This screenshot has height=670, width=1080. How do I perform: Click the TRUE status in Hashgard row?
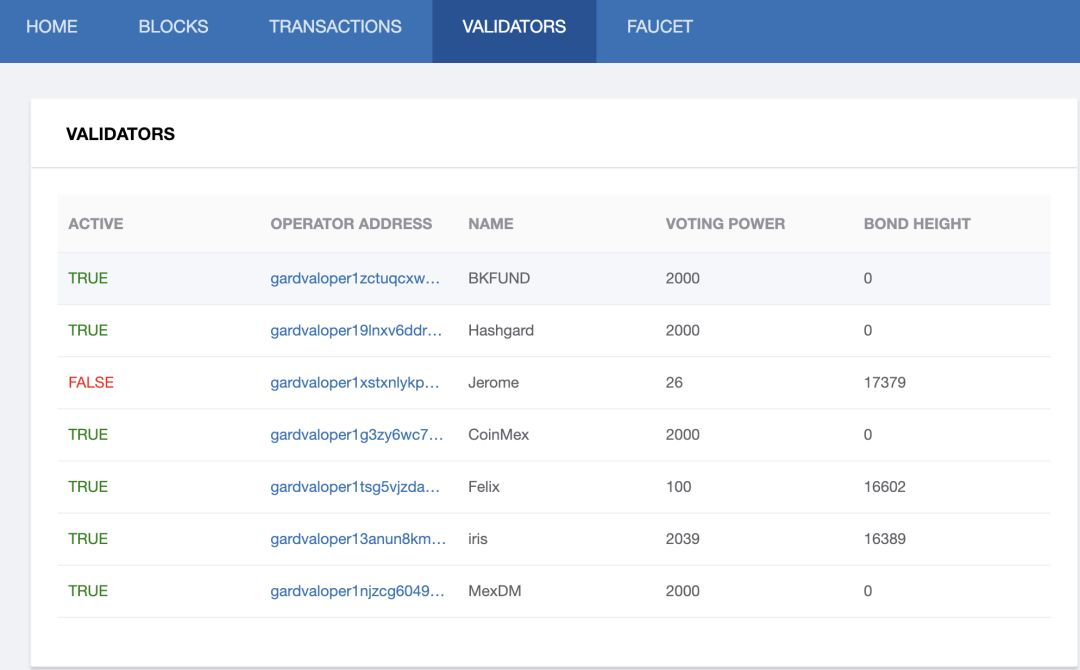(x=88, y=331)
